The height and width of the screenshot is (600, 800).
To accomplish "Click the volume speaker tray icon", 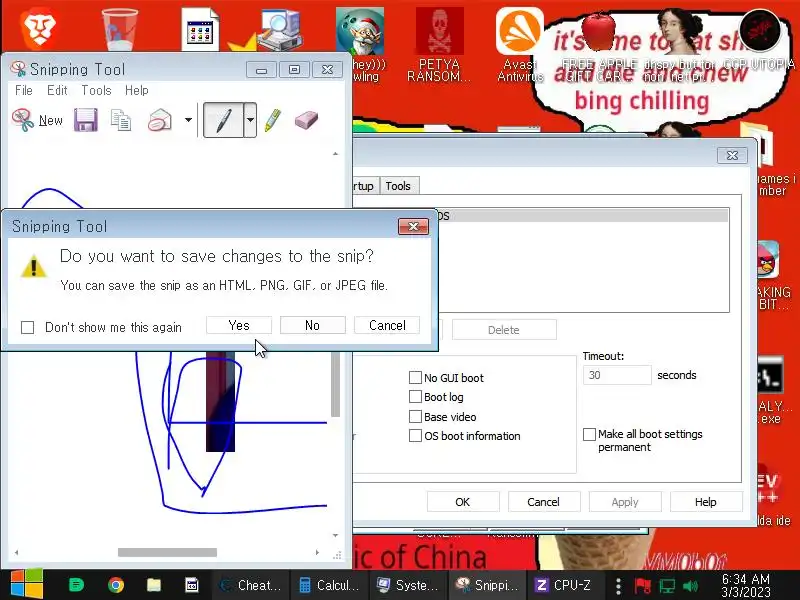I will [x=690, y=586].
